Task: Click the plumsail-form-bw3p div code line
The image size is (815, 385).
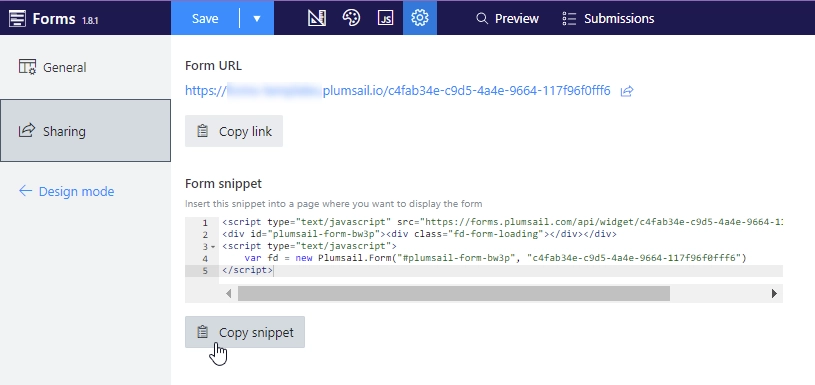Action: (419, 234)
